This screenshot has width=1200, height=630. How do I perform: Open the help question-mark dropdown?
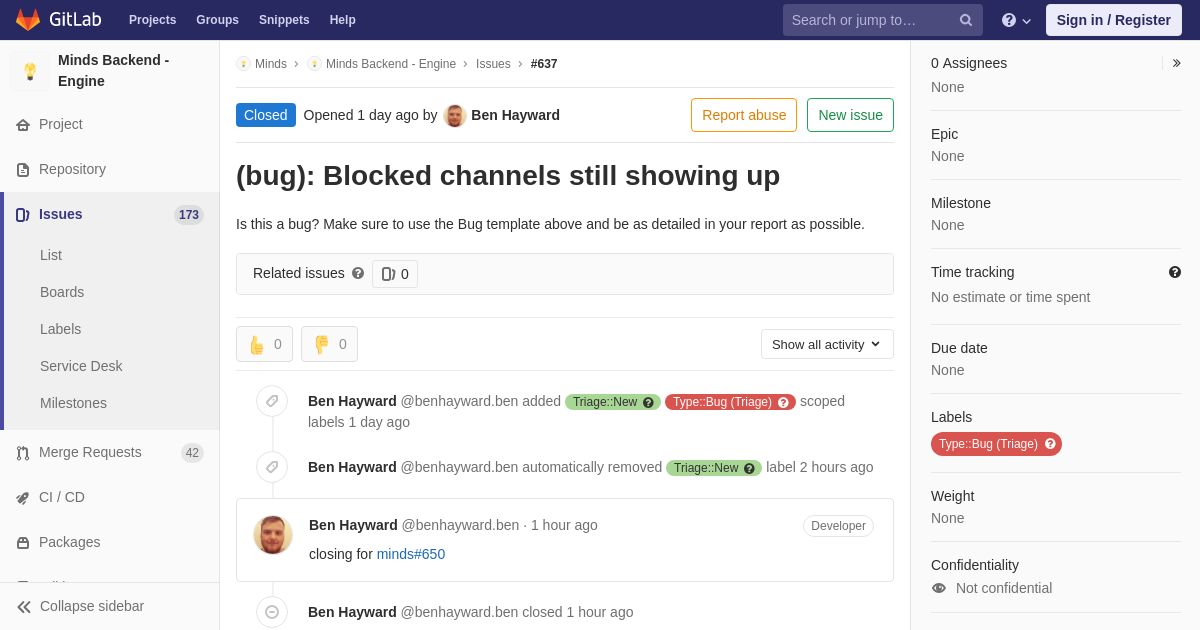pyautogui.click(x=1016, y=20)
